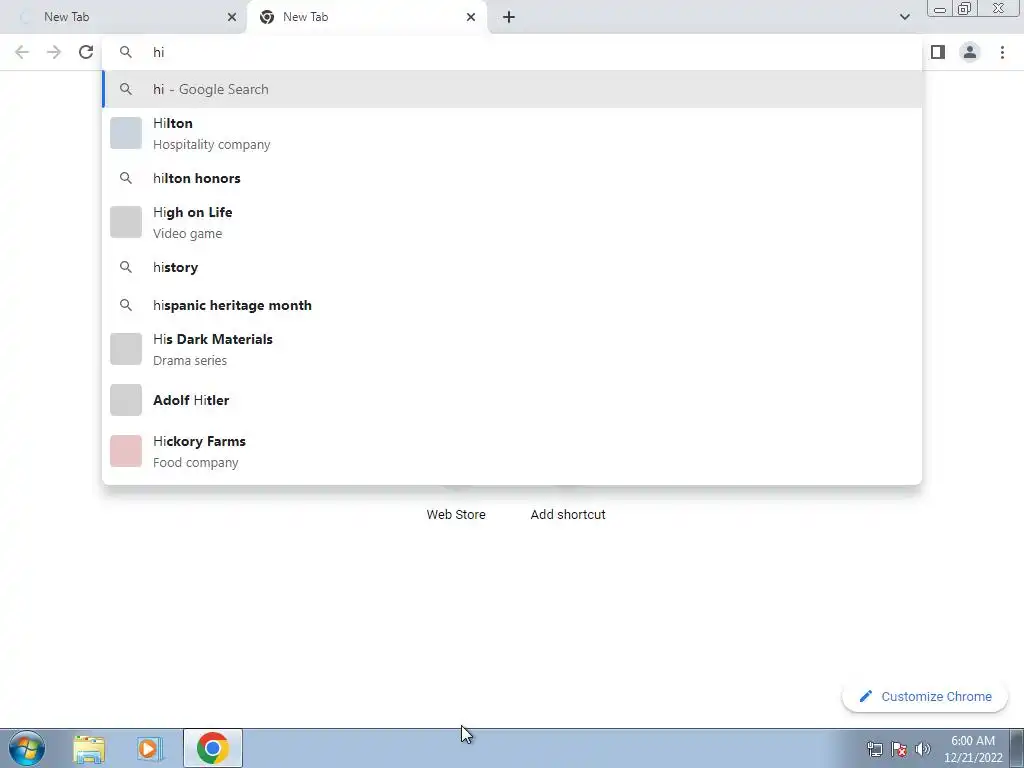
Task: Open the profile avatar menu
Action: (970, 52)
